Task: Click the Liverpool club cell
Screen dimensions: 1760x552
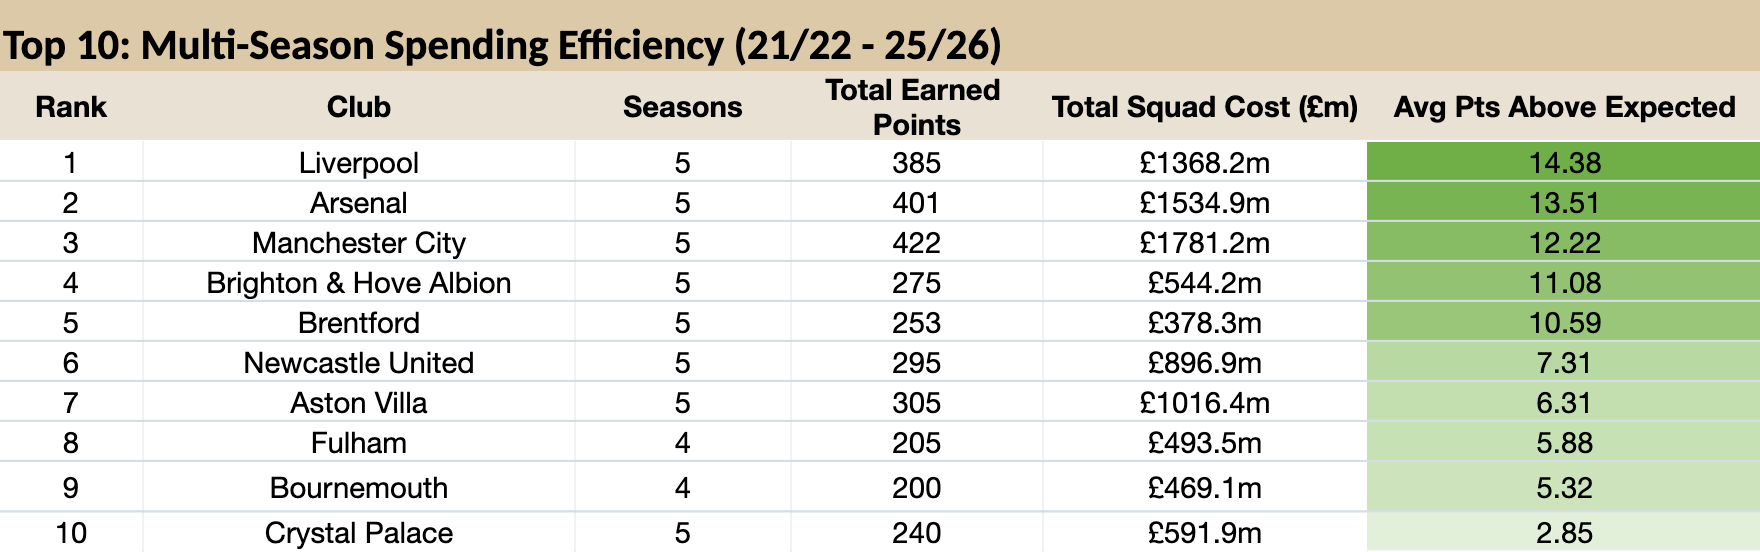Action: click(359, 162)
